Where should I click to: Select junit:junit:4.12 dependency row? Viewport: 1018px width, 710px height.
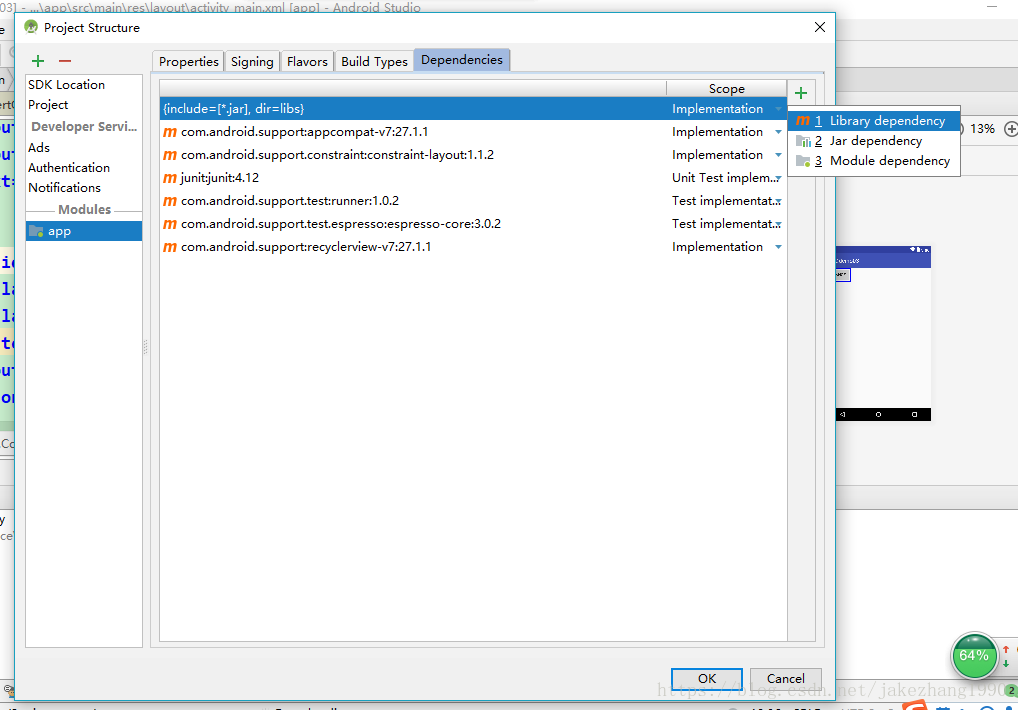(x=473, y=178)
